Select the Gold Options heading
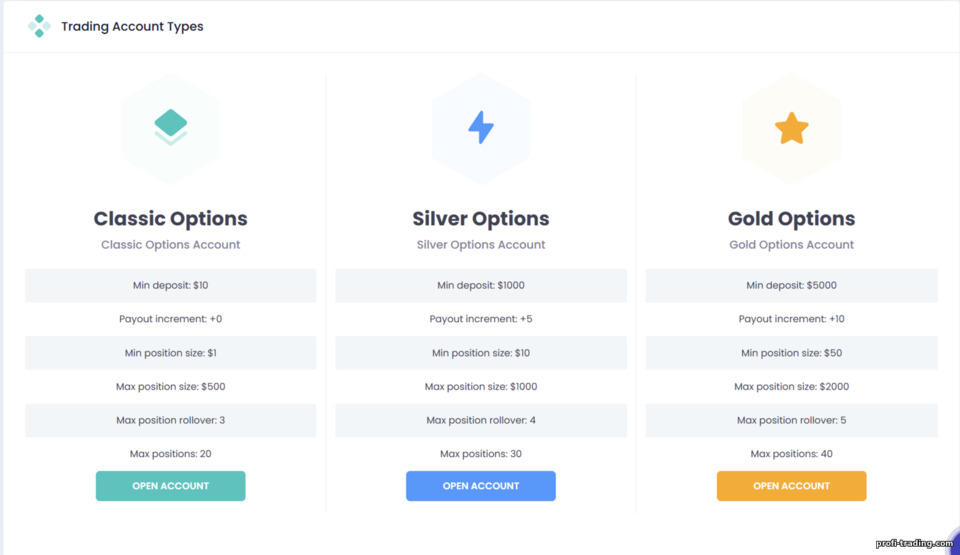Screen dimensions: 960x555 (x=791, y=219)
